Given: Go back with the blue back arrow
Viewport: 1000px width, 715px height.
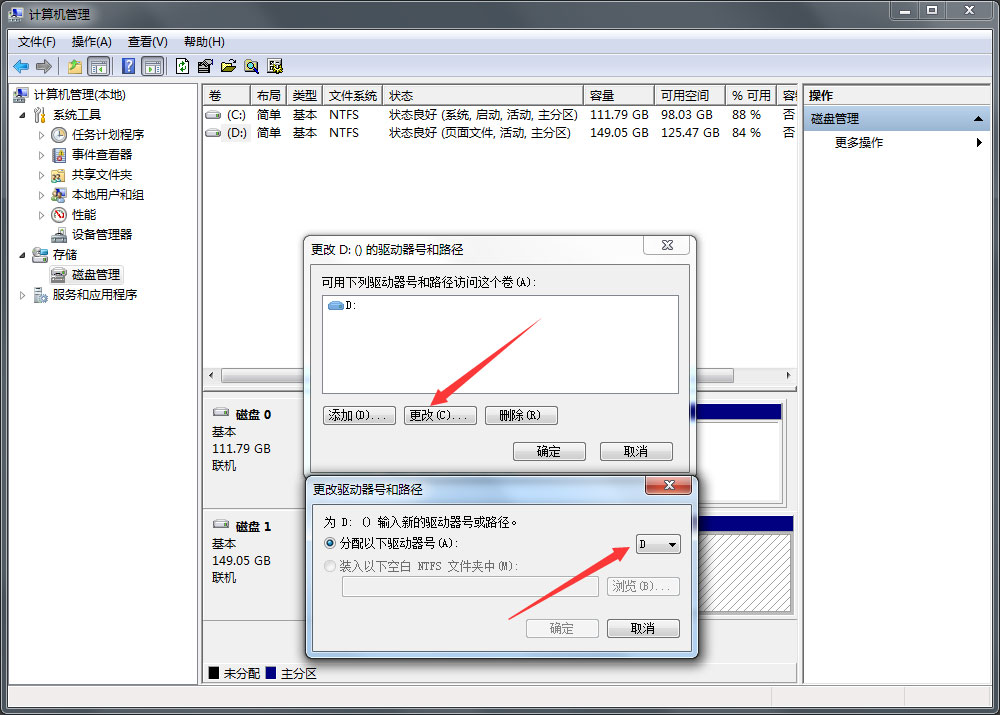Looking at the screenshot, I should [21, 66].
